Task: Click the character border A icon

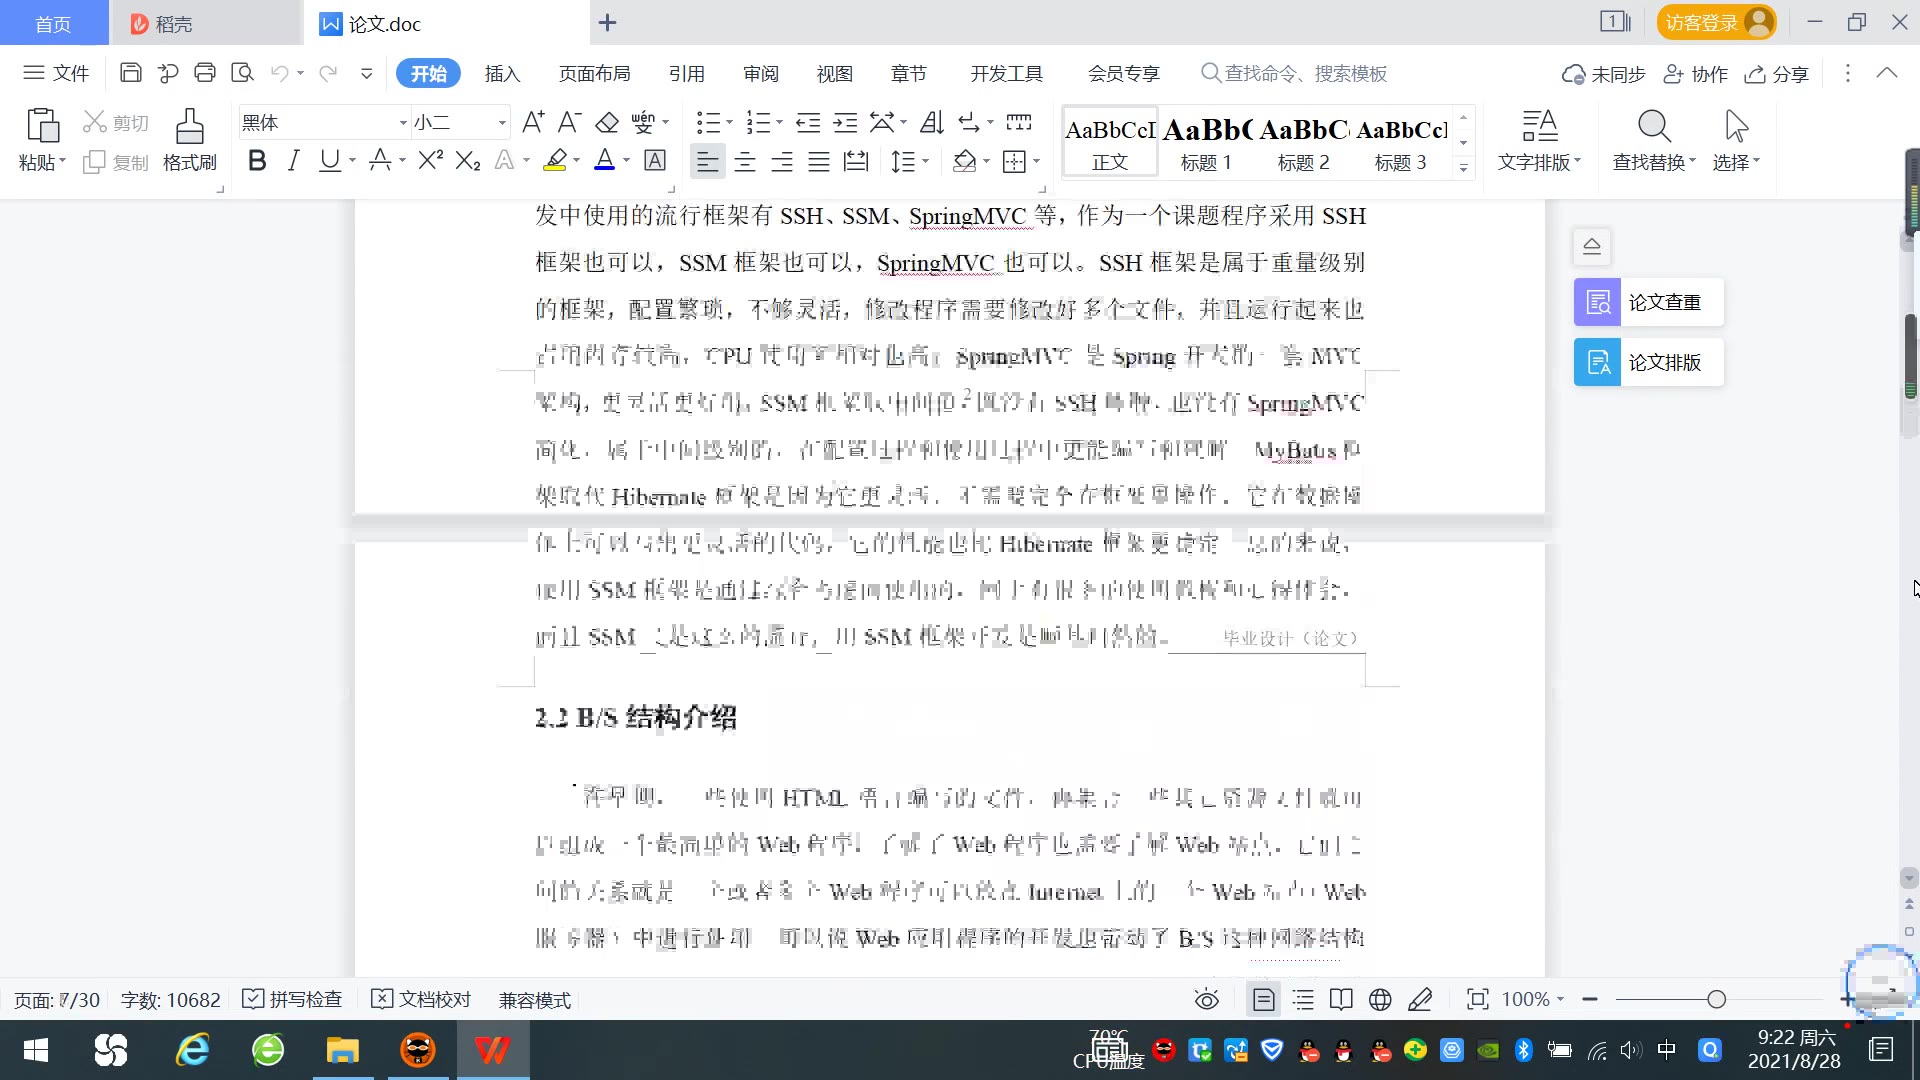Action: pos(655,160)
